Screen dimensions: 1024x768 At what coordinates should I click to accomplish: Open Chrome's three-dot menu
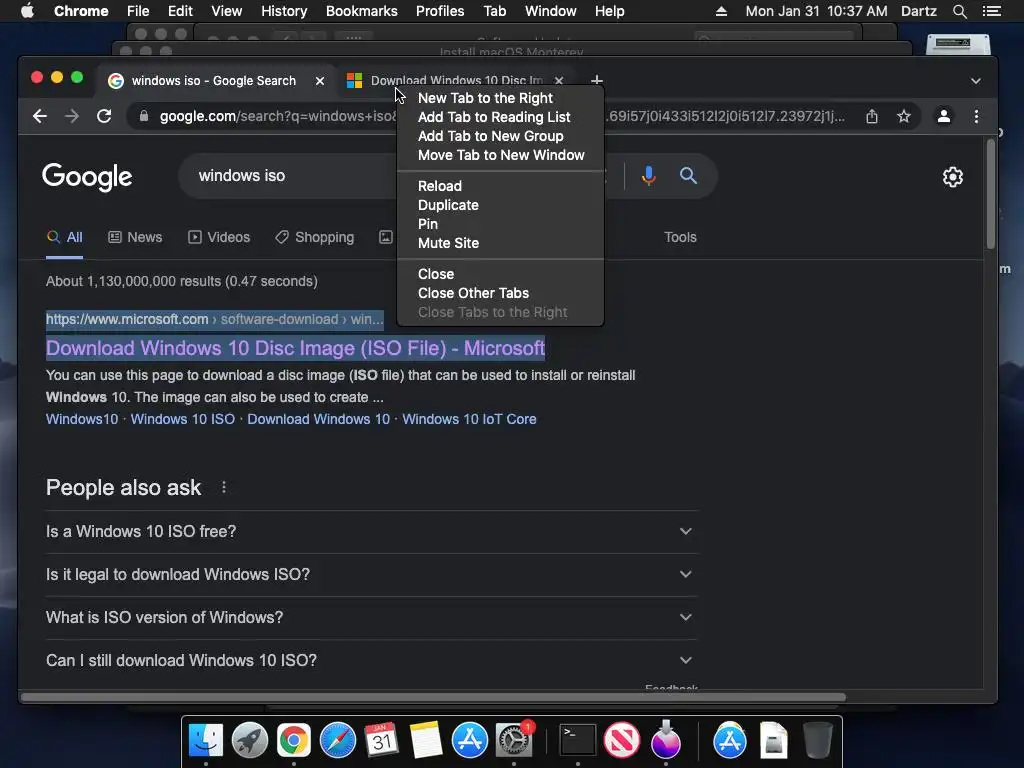pyautogui.click(x=976, y=116)
